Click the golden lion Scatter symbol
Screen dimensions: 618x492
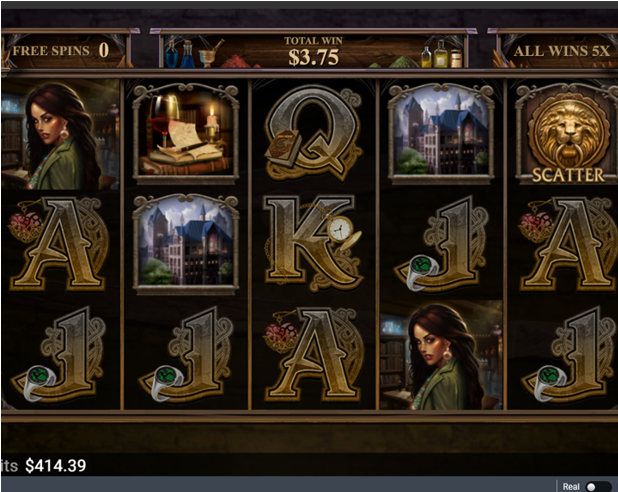tap(567, 134)
